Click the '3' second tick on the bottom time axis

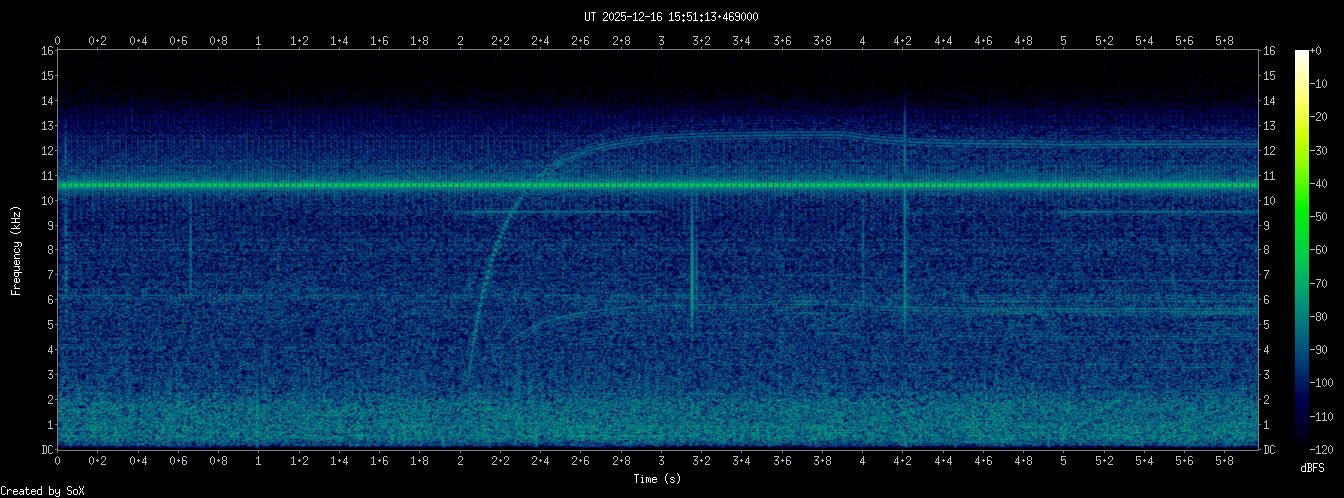(661, 462)
